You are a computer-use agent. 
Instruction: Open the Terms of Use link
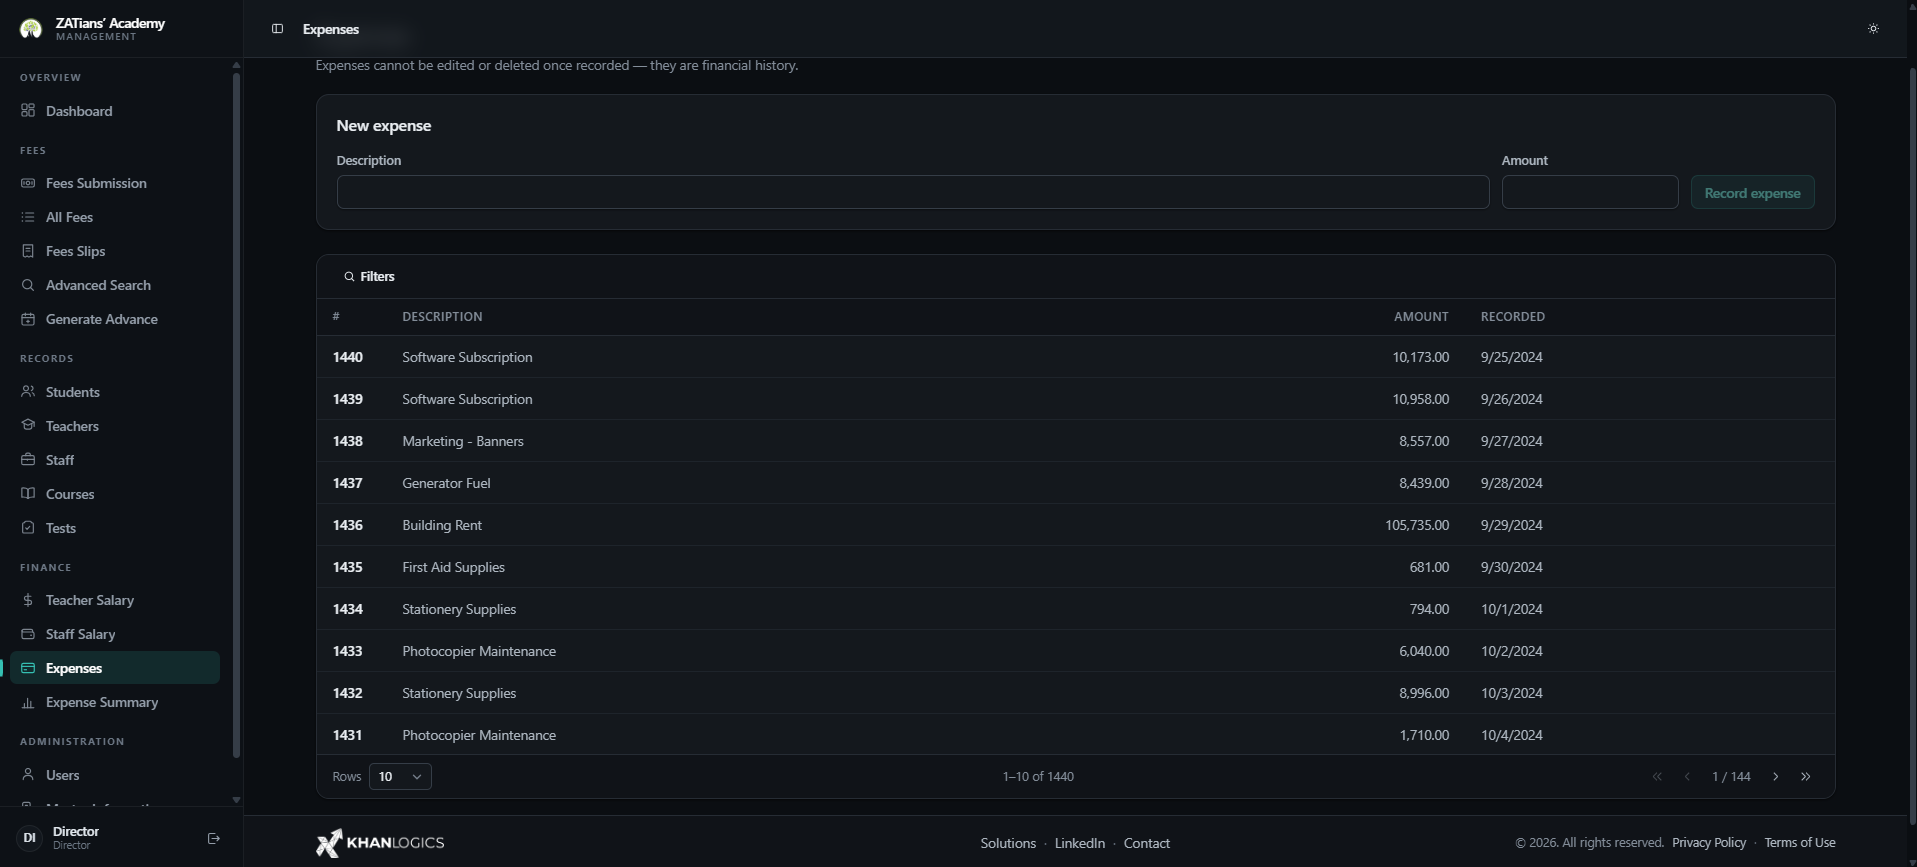point(1800,843)
